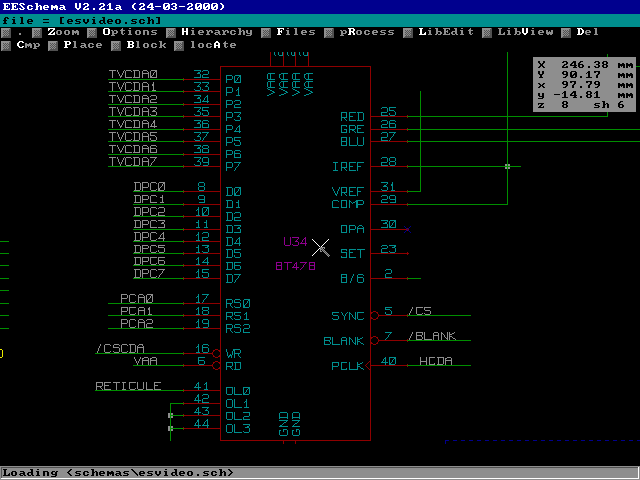This screenshot has width=640, height=480.
Task: Open the pRocess menu
Action: (367, 32)
